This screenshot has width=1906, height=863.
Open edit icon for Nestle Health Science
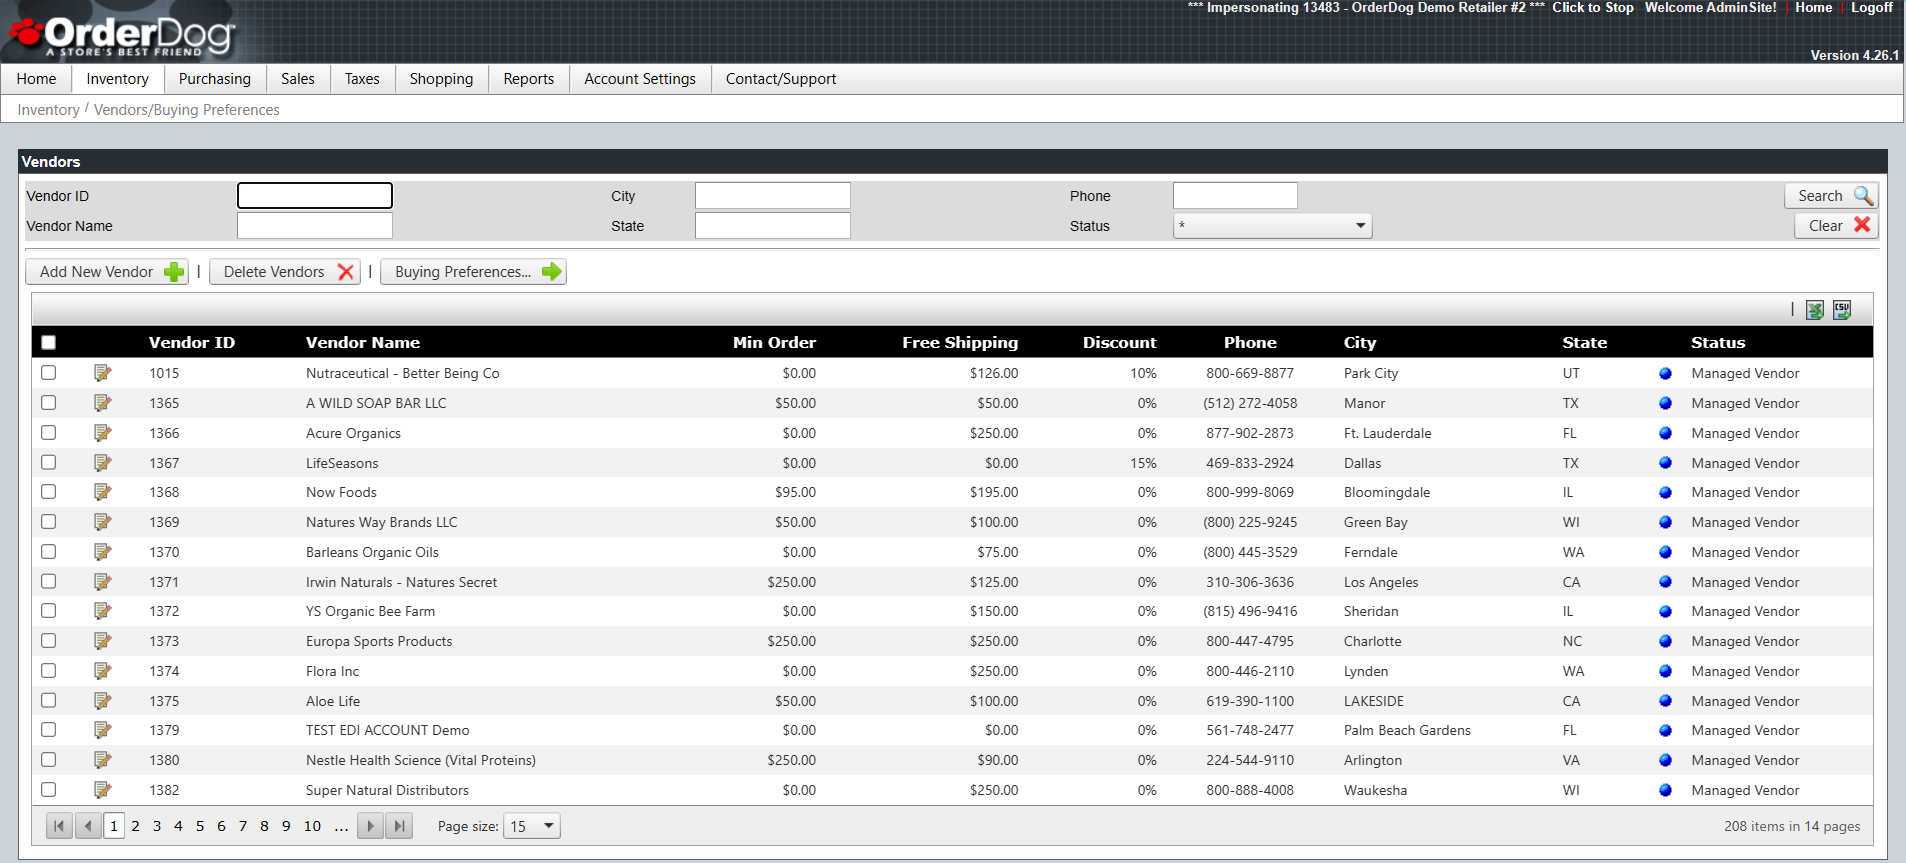pyautogui.click(x=102, y=760)
